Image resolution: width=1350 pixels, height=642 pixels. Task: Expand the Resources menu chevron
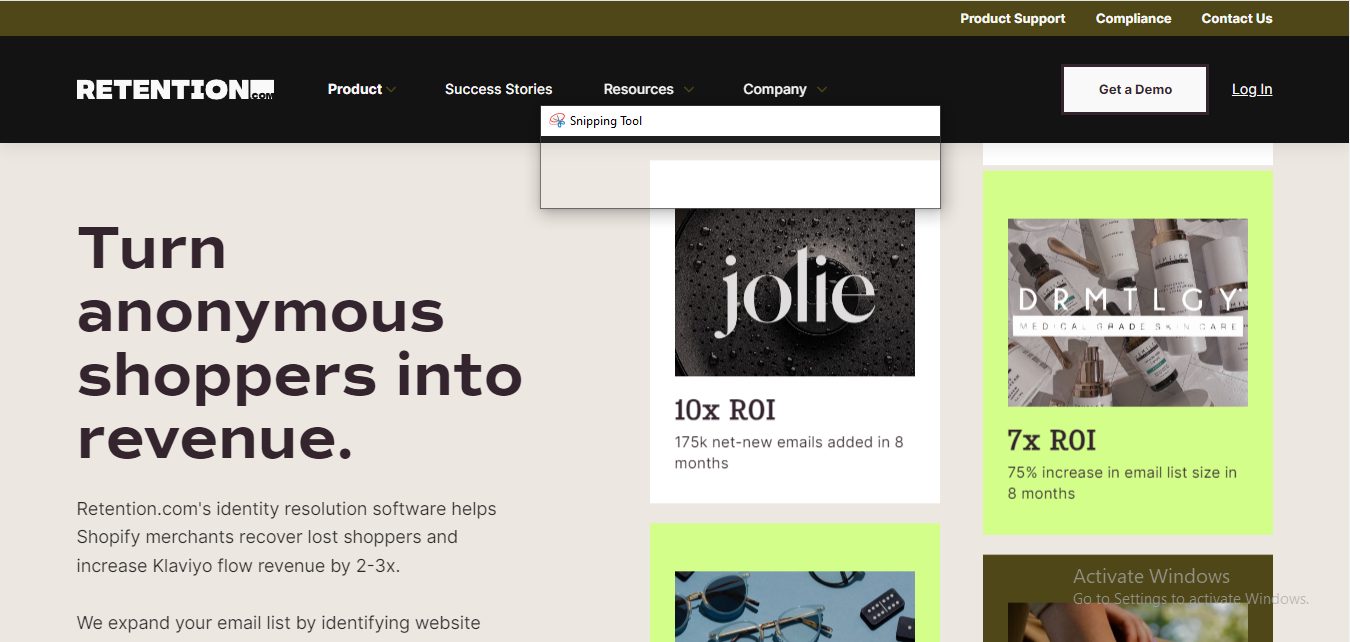tap(688, 90)
